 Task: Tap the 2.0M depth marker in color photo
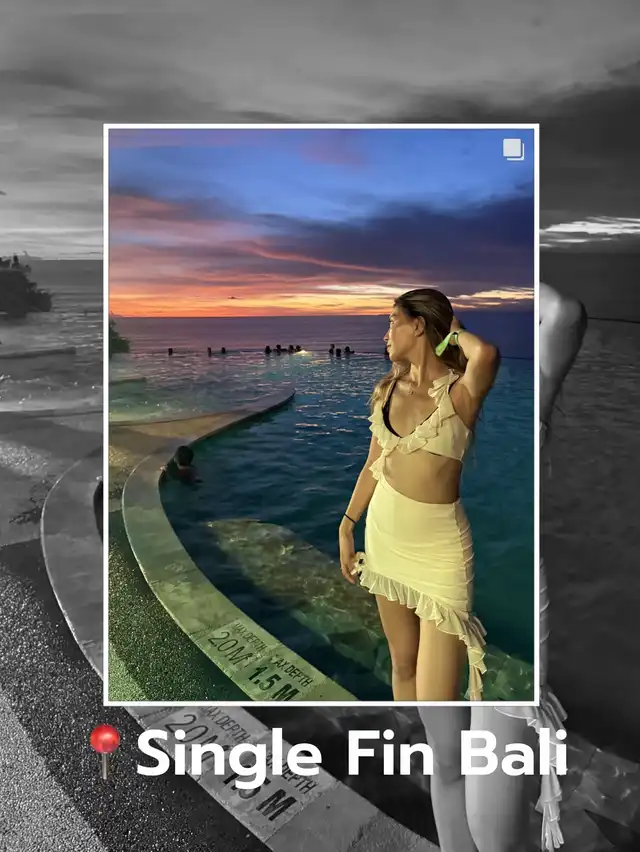point(231,647)
